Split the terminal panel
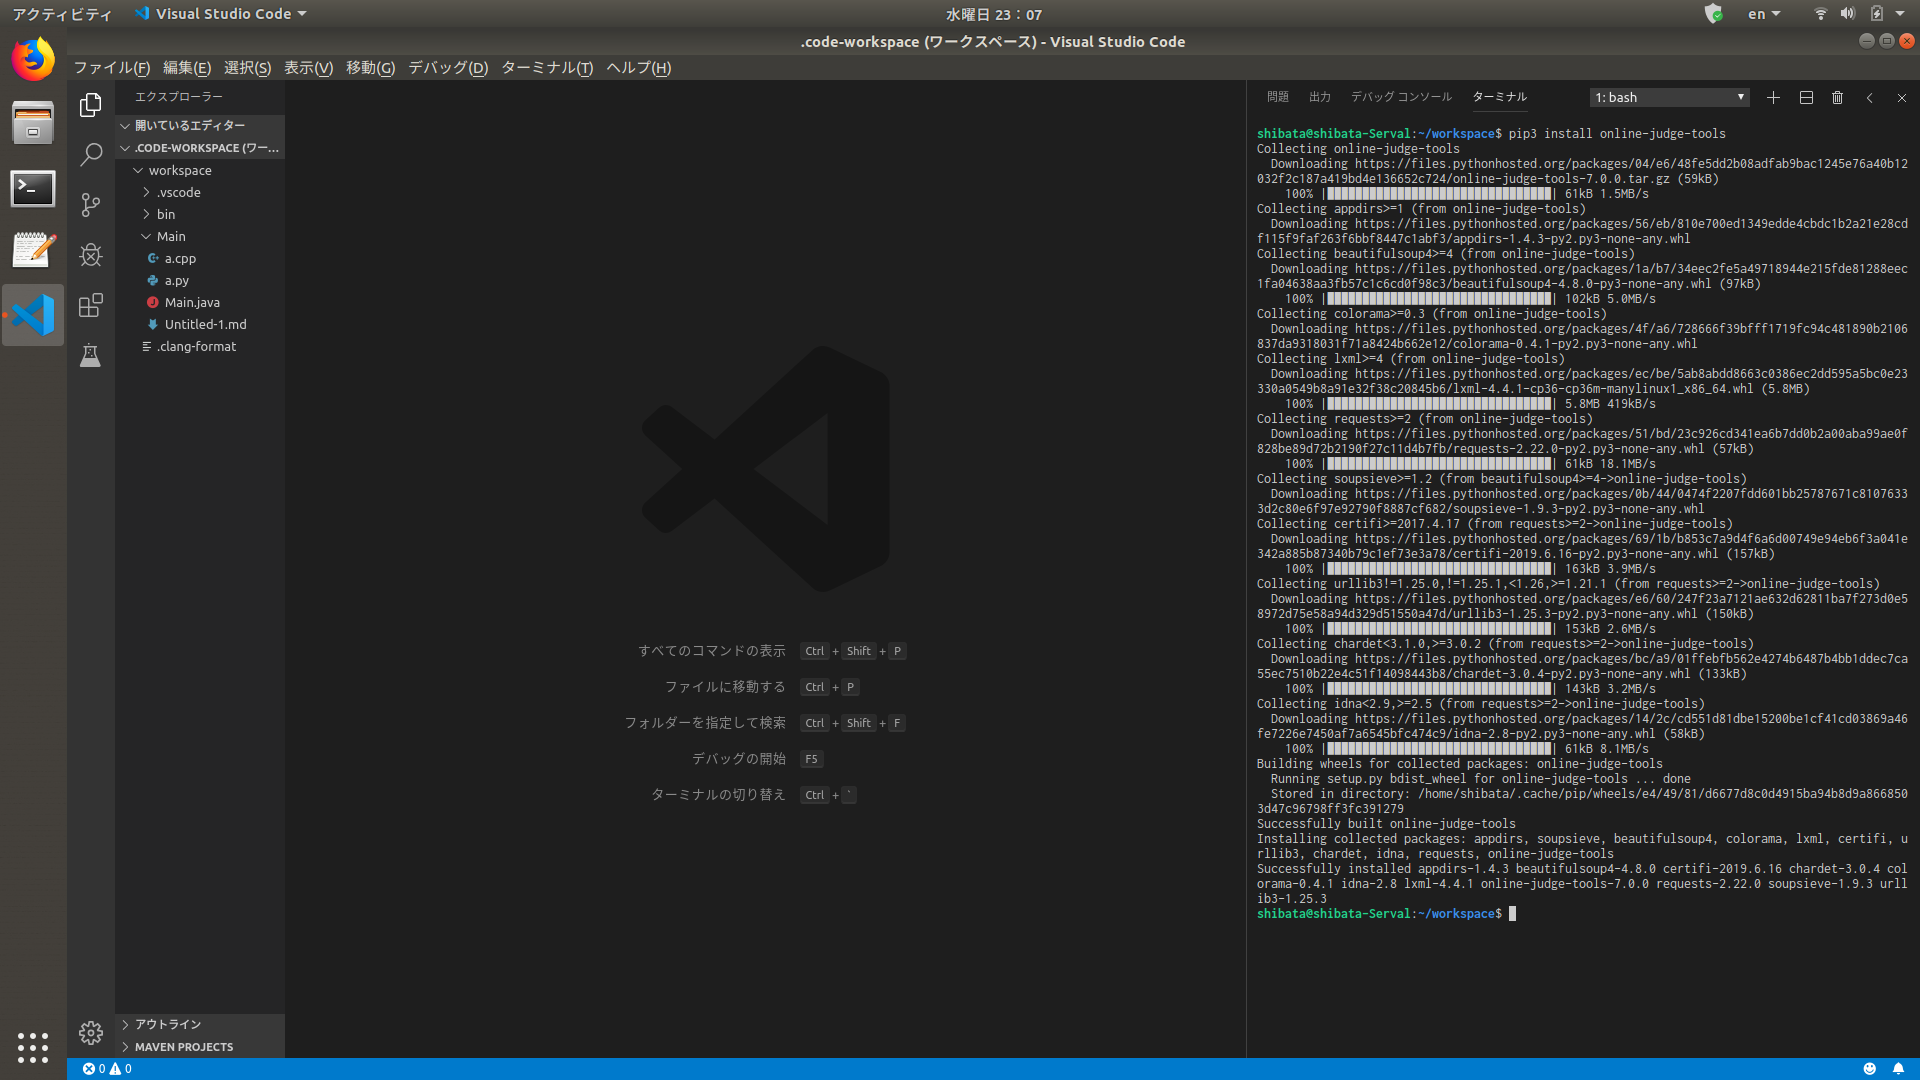 point(1806,98)
